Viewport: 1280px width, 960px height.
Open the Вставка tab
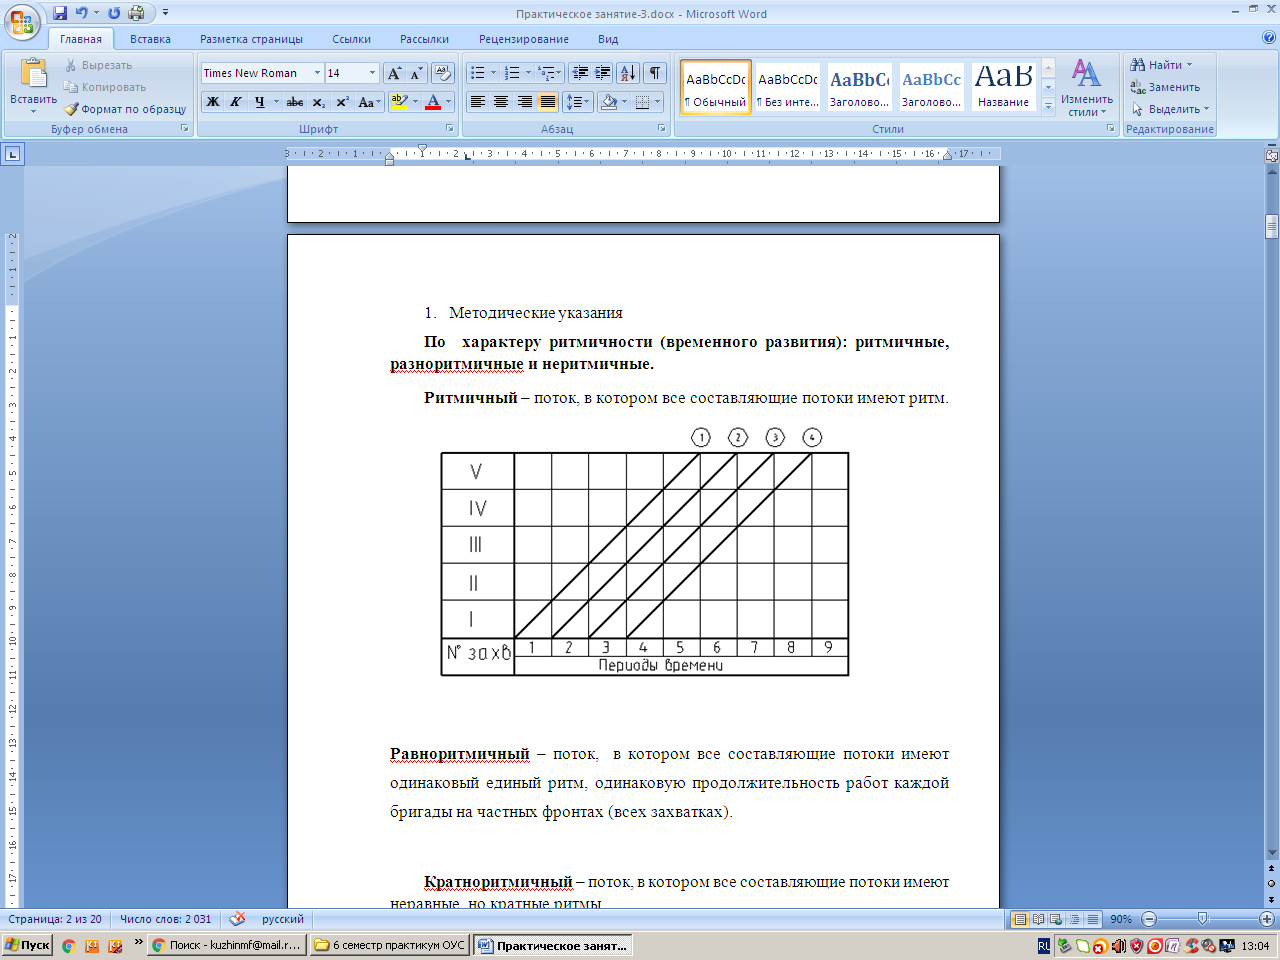(x=150, y=39)
